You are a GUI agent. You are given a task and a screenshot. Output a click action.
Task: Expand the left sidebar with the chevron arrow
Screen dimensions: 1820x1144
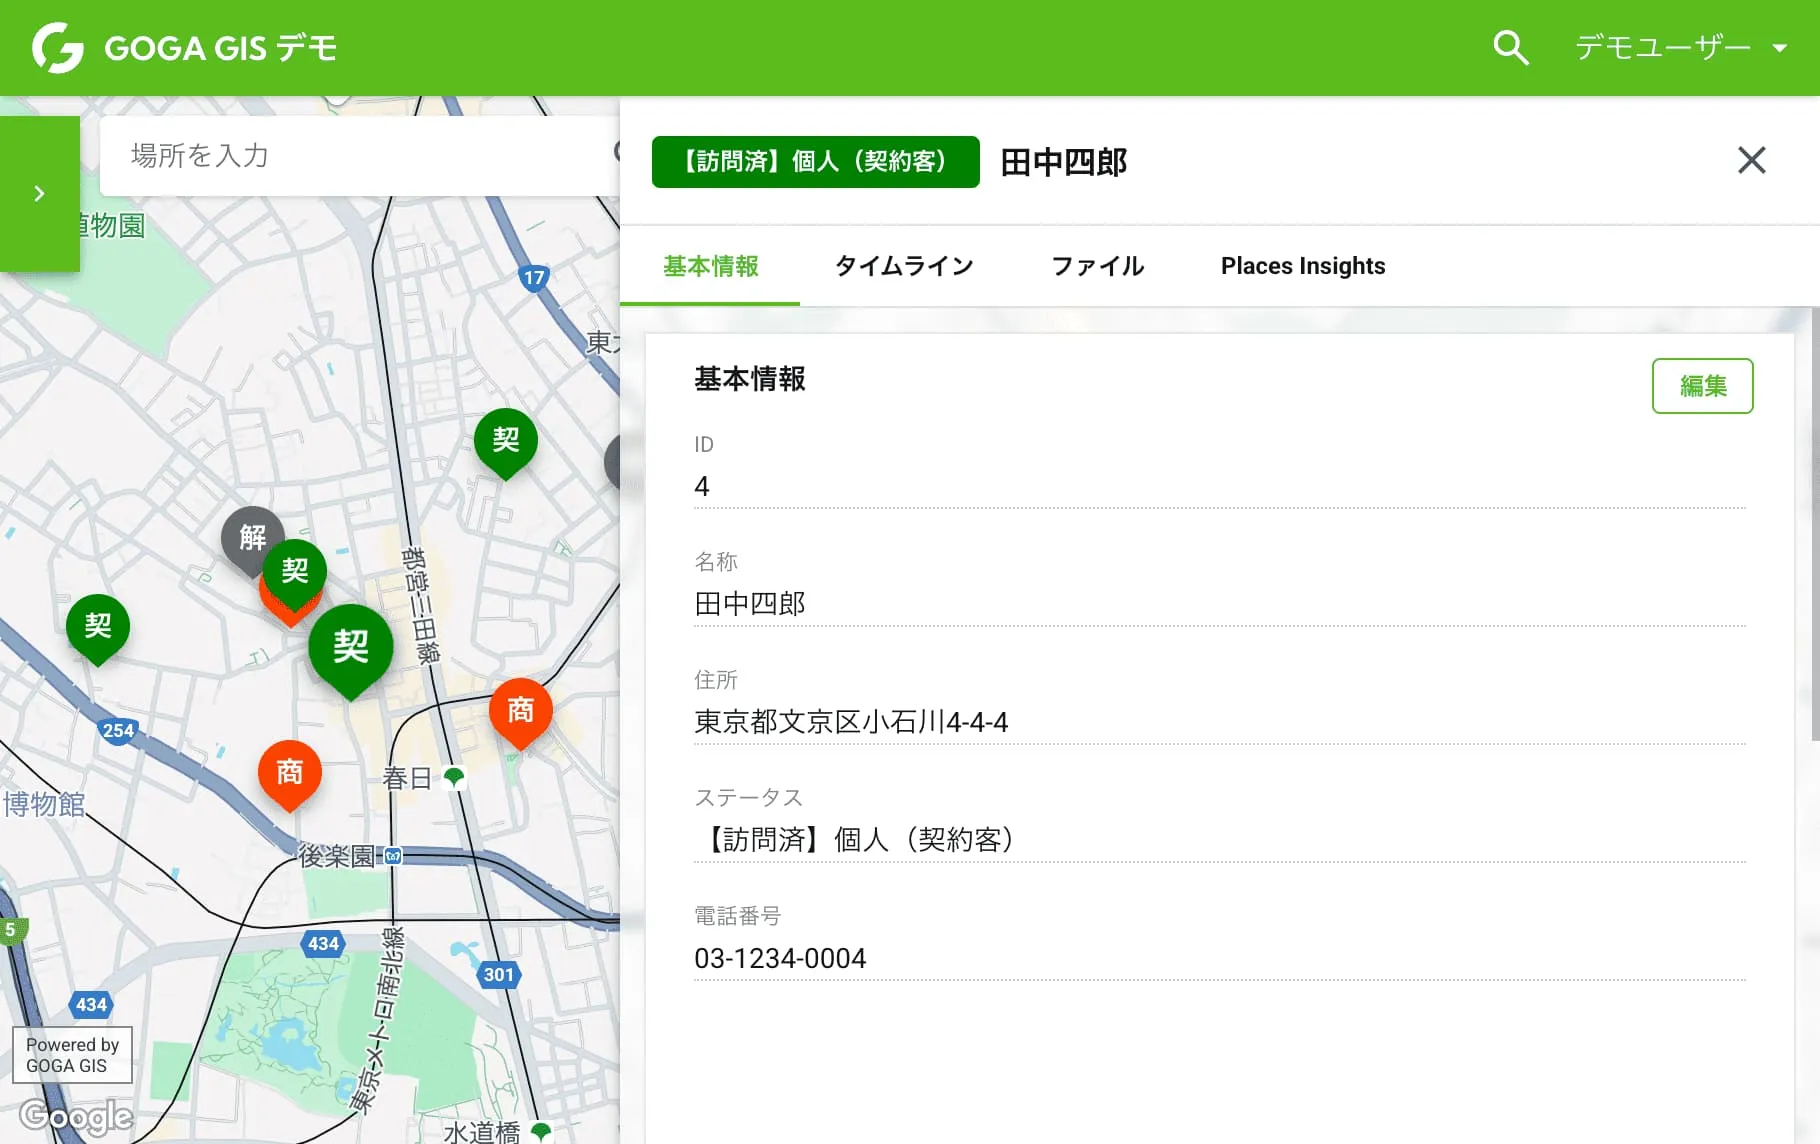(x=40, y=193)
